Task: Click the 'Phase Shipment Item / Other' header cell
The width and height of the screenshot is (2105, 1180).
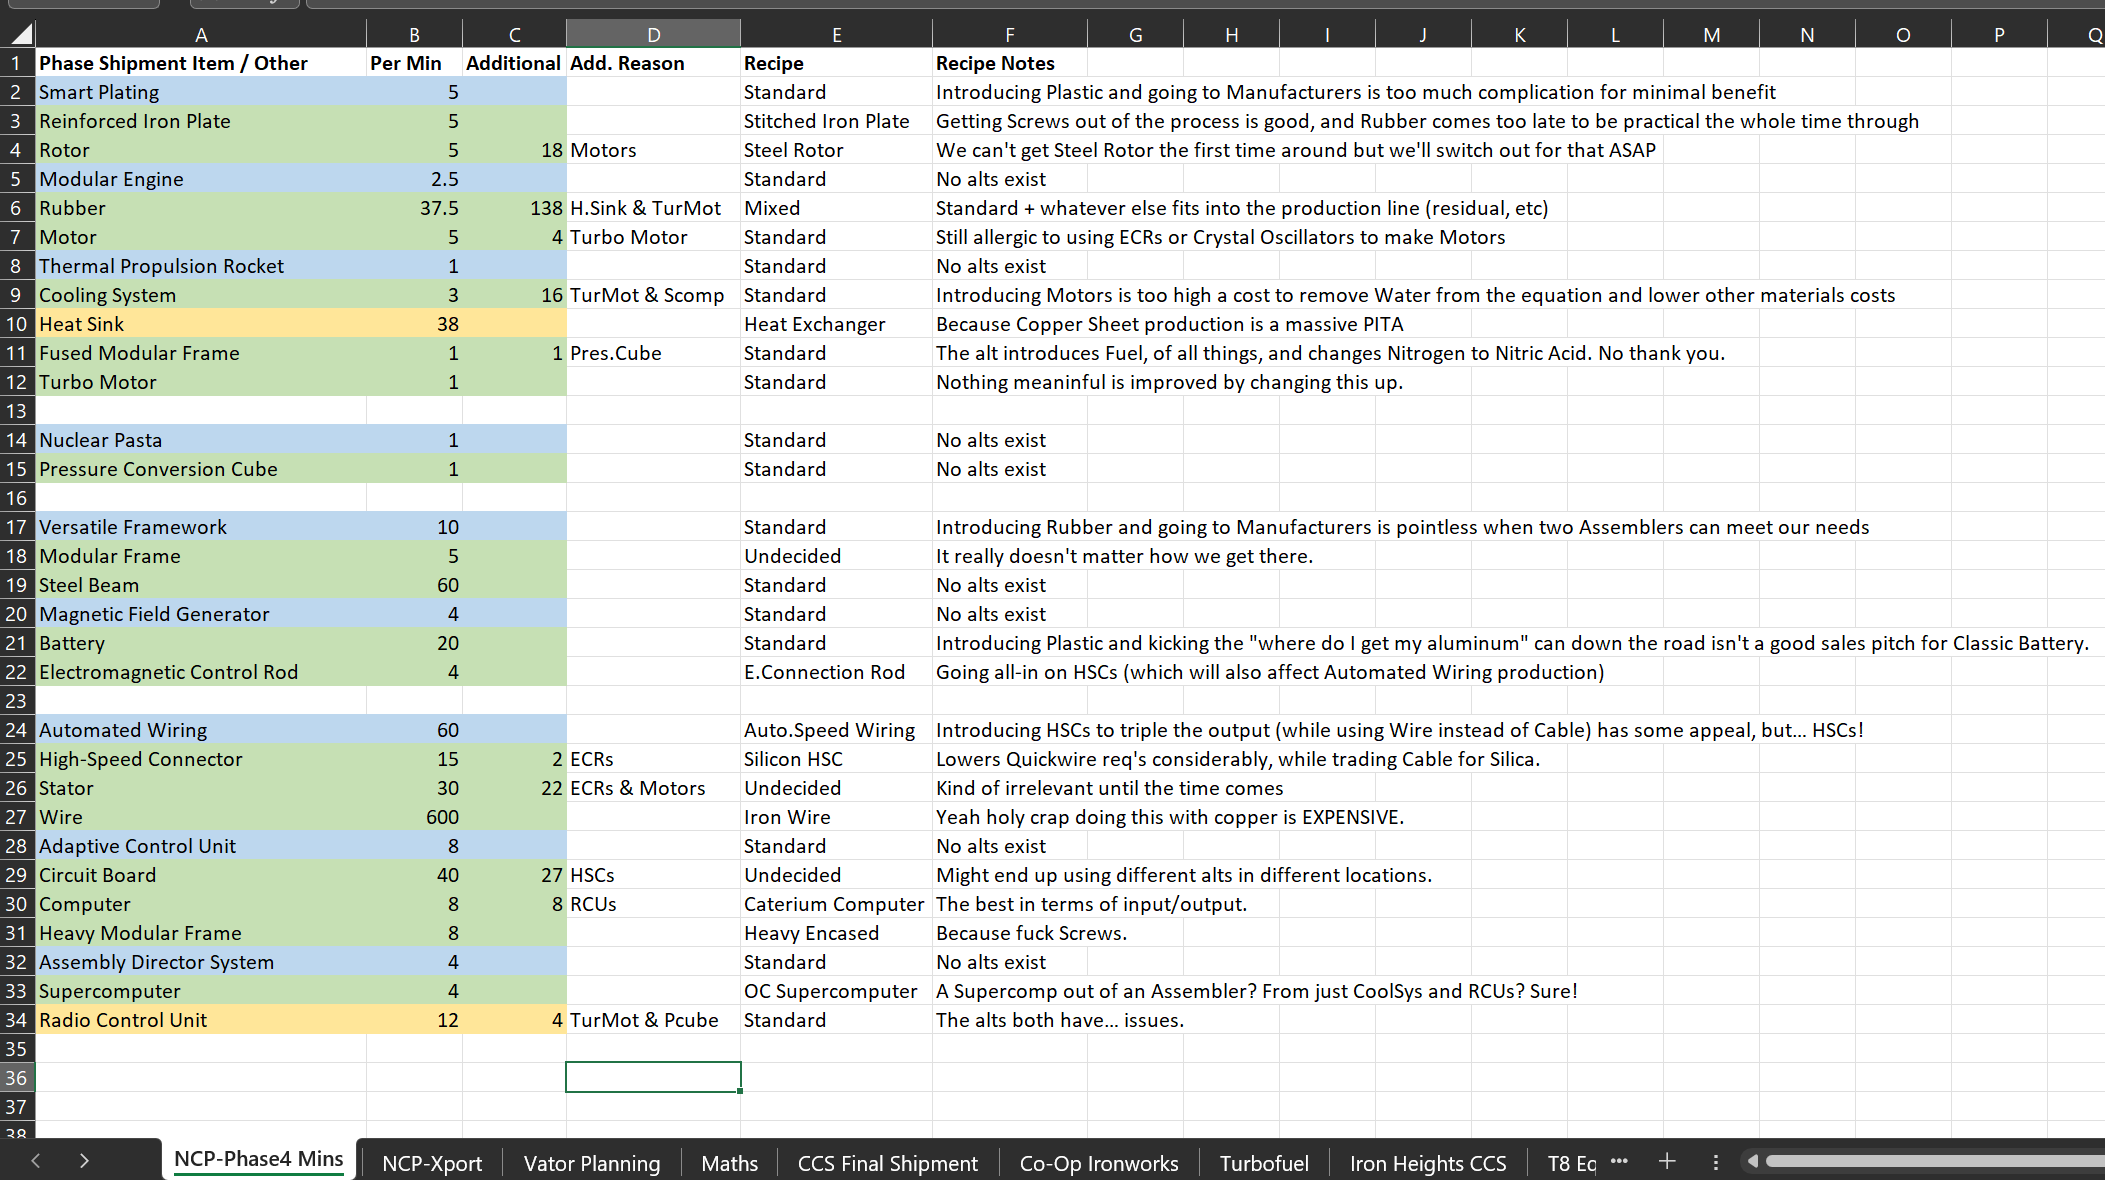Action: click(201, 63)
